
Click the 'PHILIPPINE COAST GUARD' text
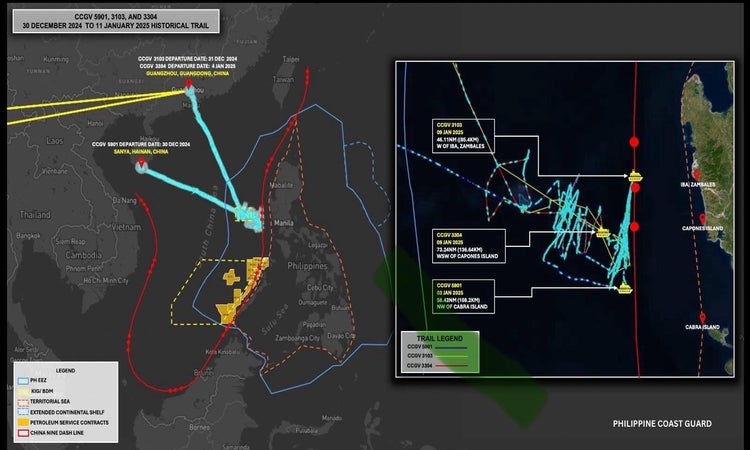click(662, 424)
